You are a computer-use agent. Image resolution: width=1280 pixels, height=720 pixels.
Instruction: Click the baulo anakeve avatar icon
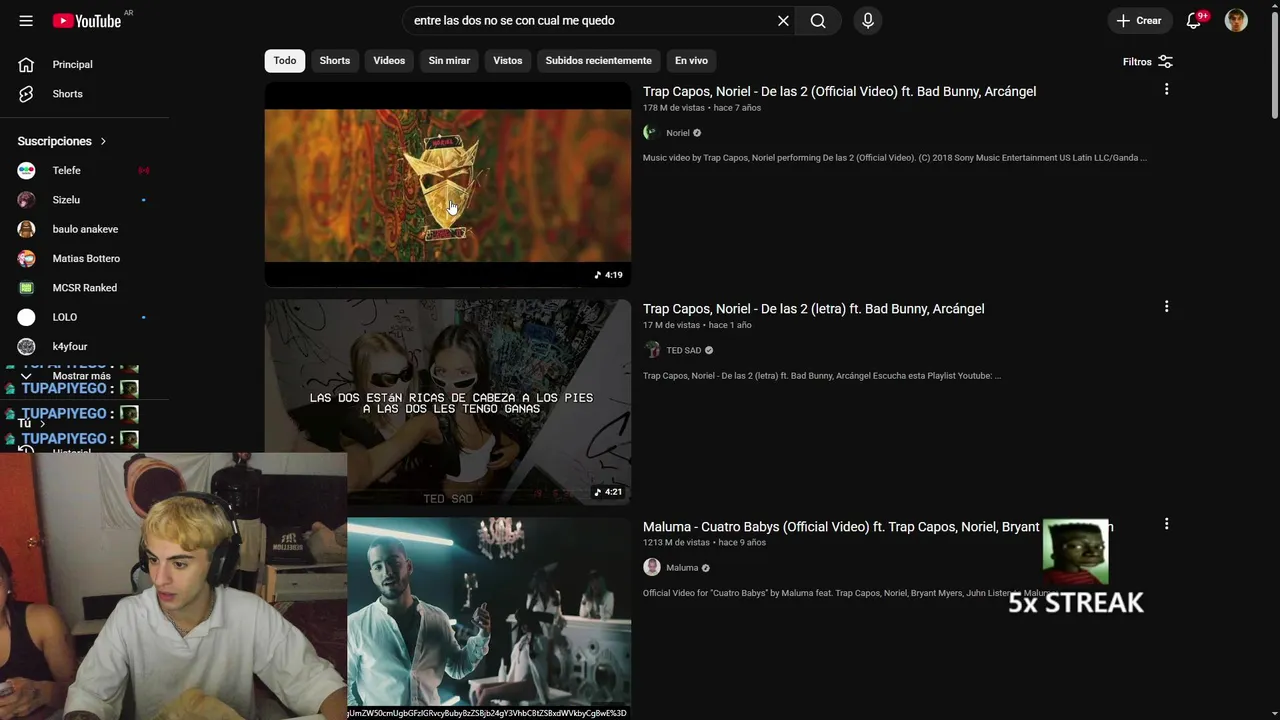click(27, 229)
